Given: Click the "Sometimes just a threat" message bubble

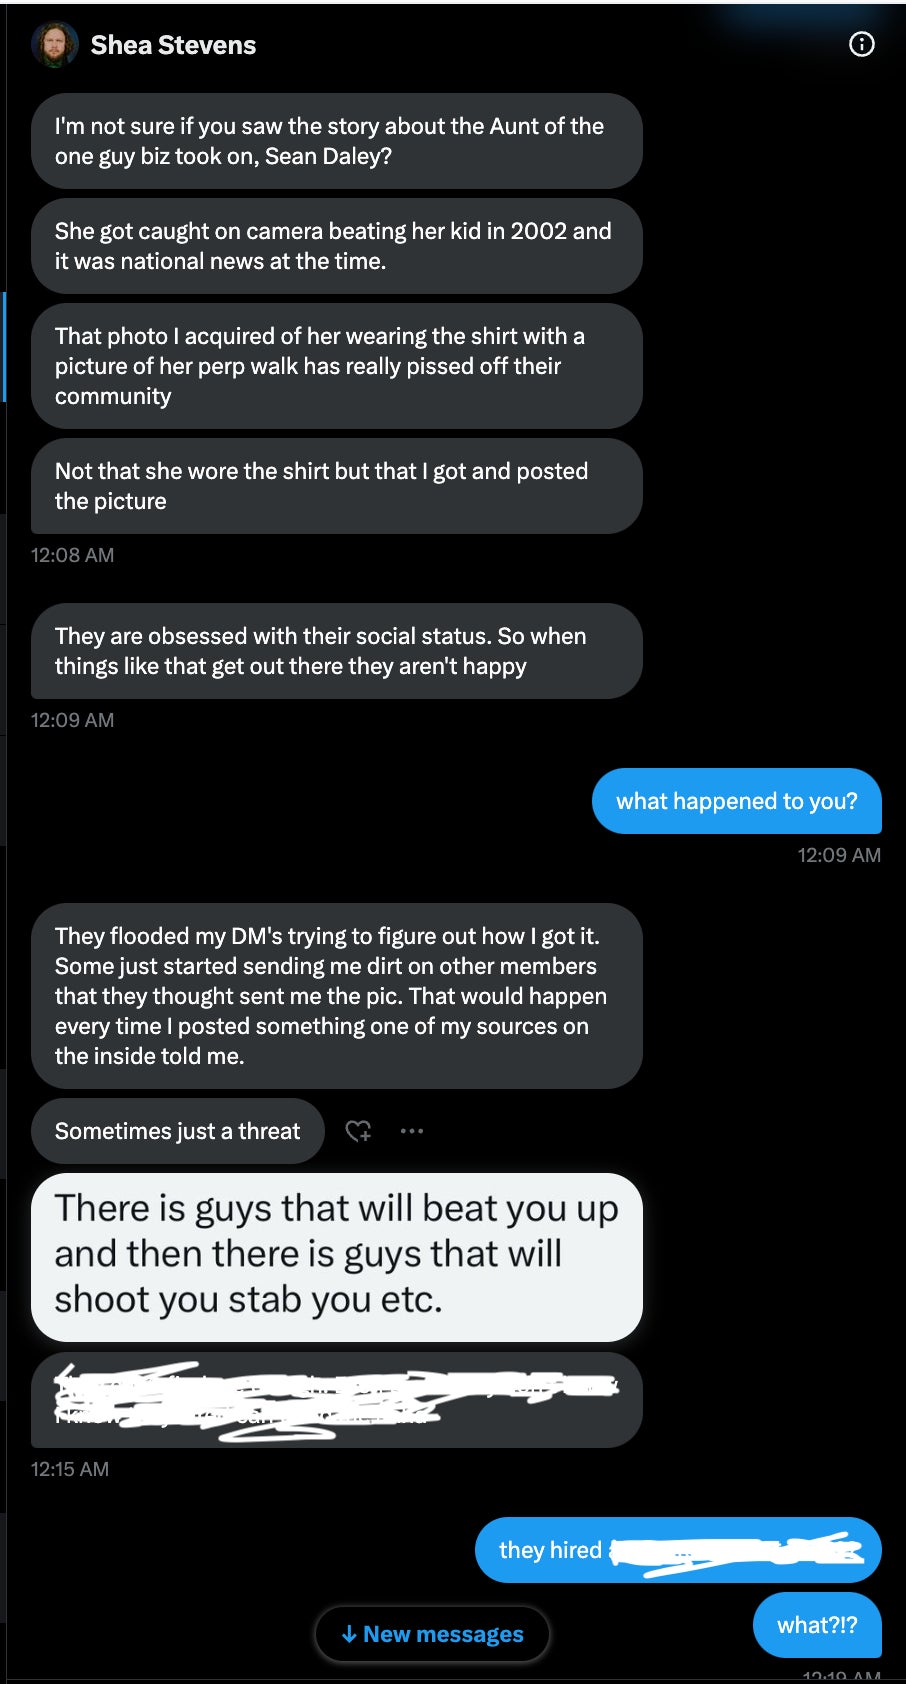Looking at the screenshot, I should pos(177,1131).
